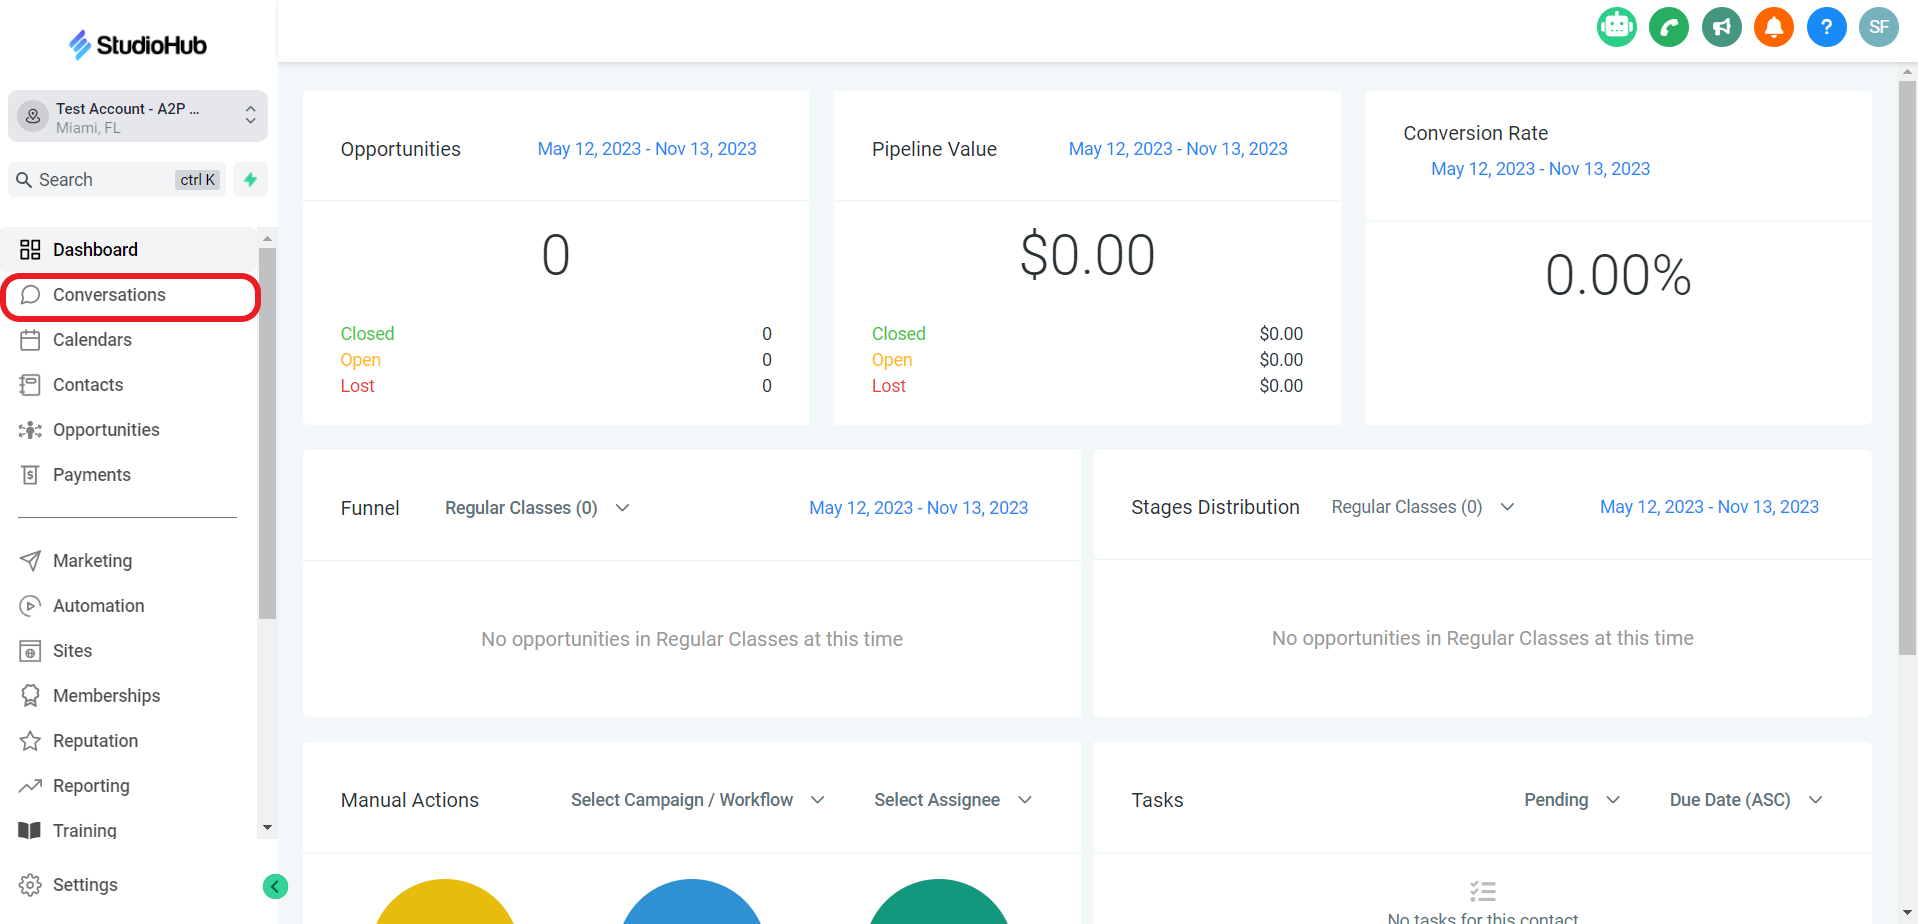Screen dimensions: 1918x924
Task: Click the Reputation star icon
Action: [30, 741]
